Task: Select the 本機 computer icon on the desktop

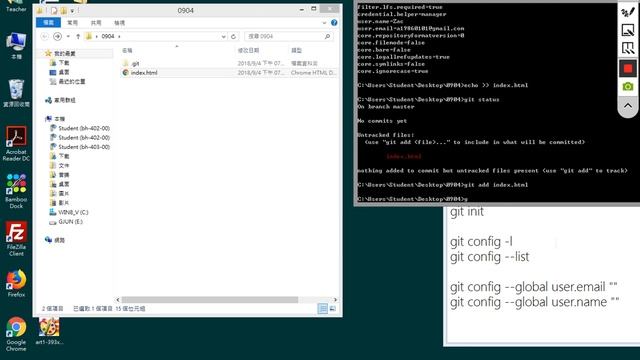Action: 16,46
